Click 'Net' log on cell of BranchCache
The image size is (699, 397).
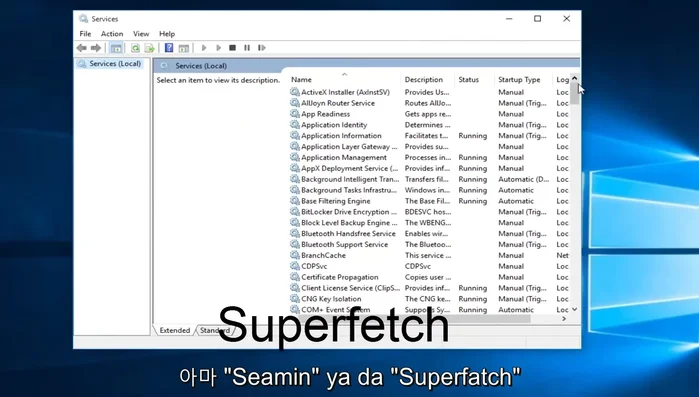pos(562,255)
